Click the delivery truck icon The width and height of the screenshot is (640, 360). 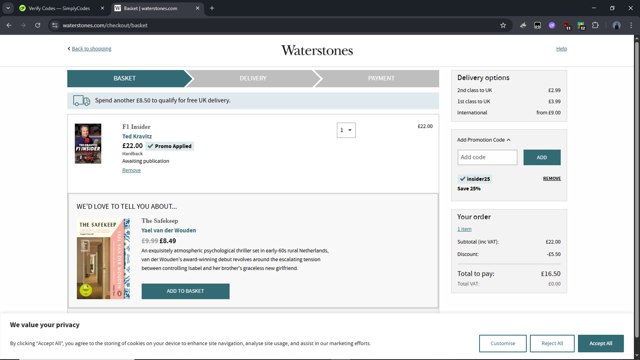pos(81,100)
